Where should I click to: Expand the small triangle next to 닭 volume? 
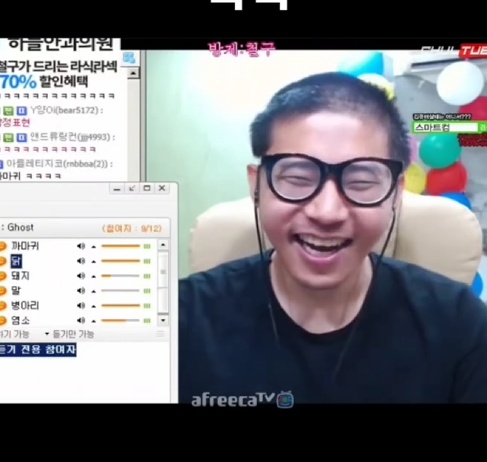tap(94, 262)
